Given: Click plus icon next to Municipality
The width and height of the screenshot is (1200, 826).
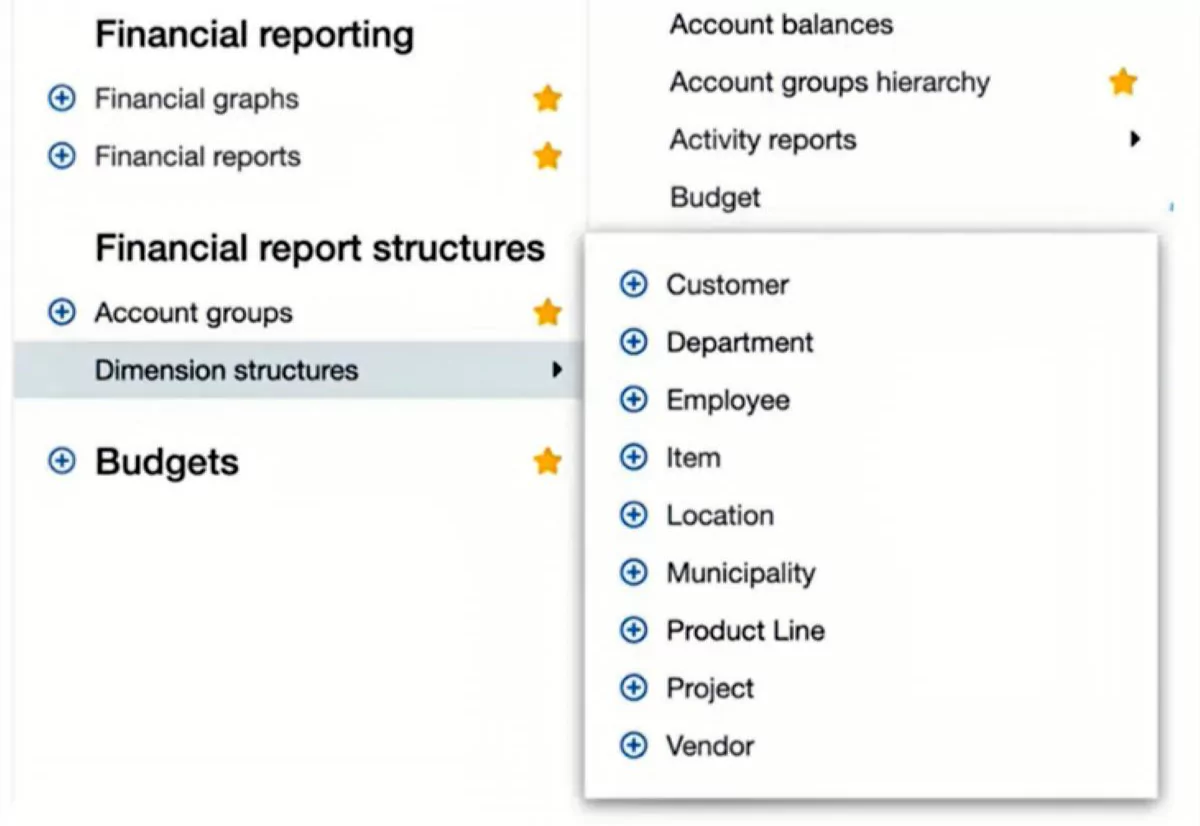Looking at the screenshot, I should point(633,573).
